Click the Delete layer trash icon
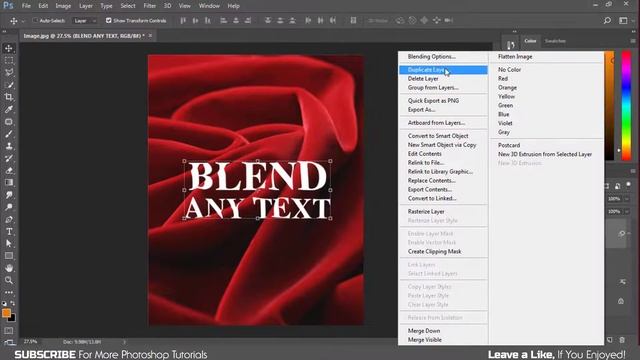 click(x=622, y=340)
